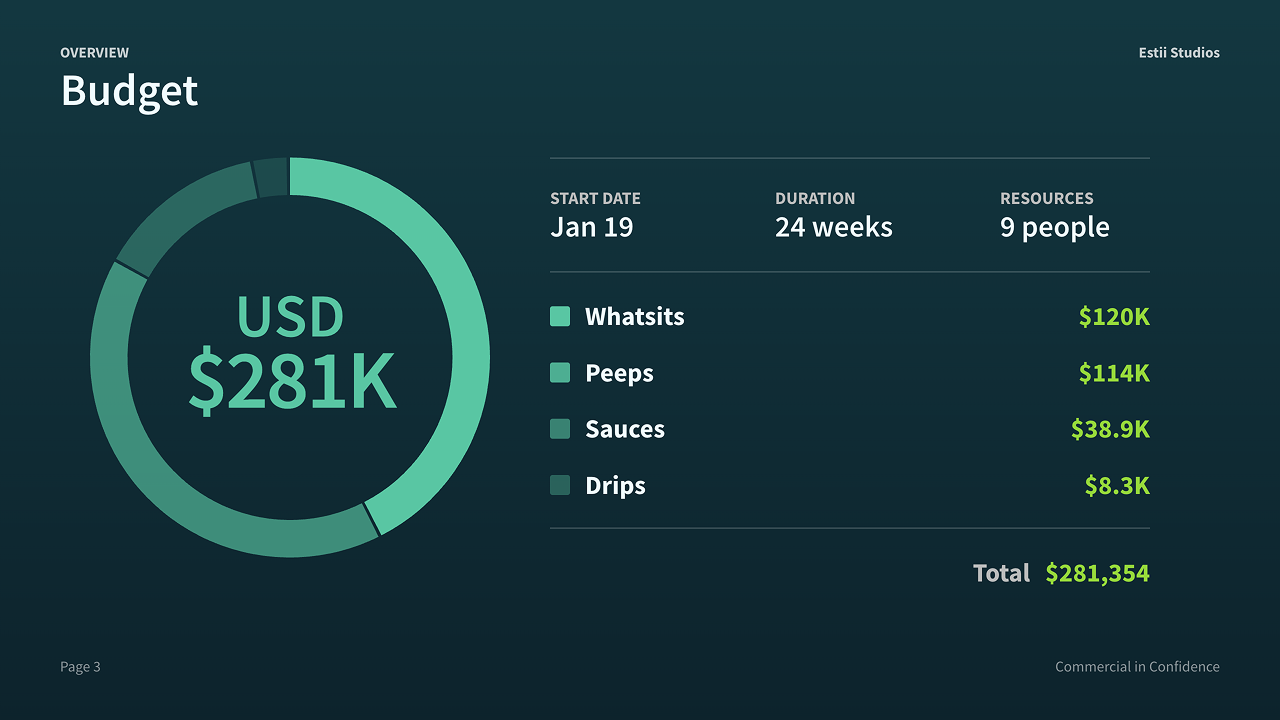This screenshot has width=1280, height=720.
Task: Click the 9 people resources value
Action: 1054,227
